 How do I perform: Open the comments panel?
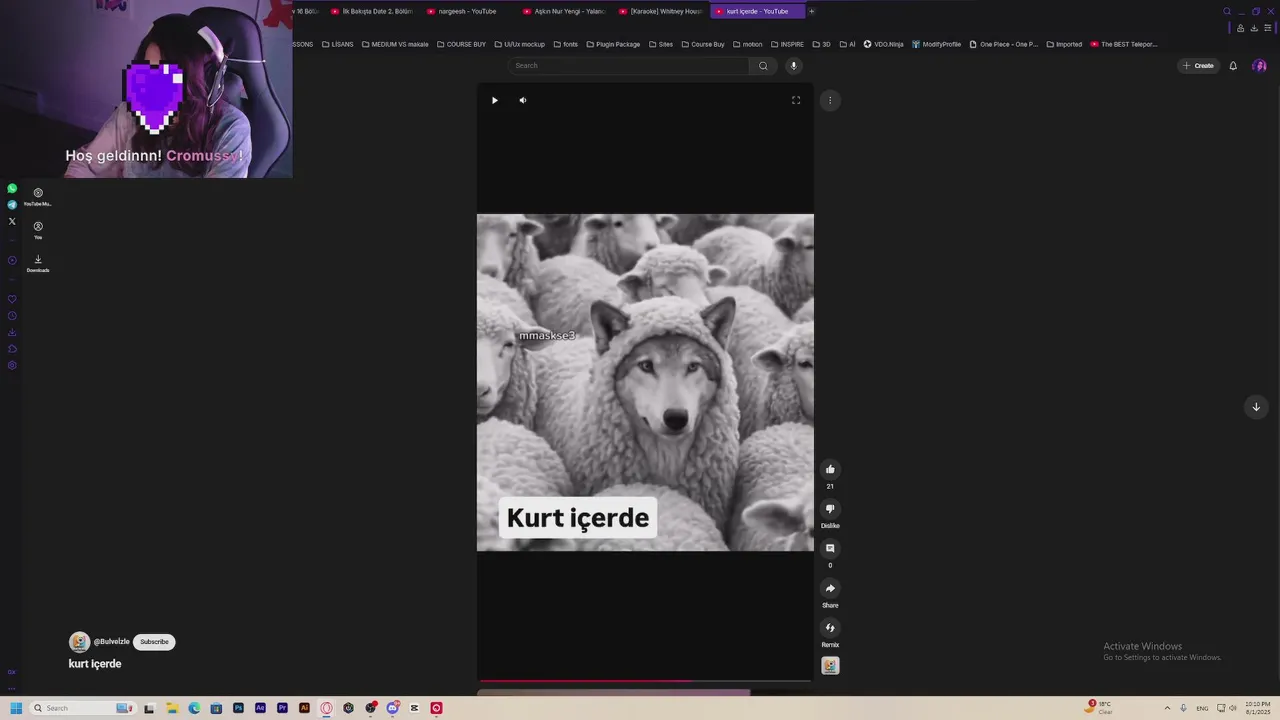pyautogui.click(x=830, y=548)
